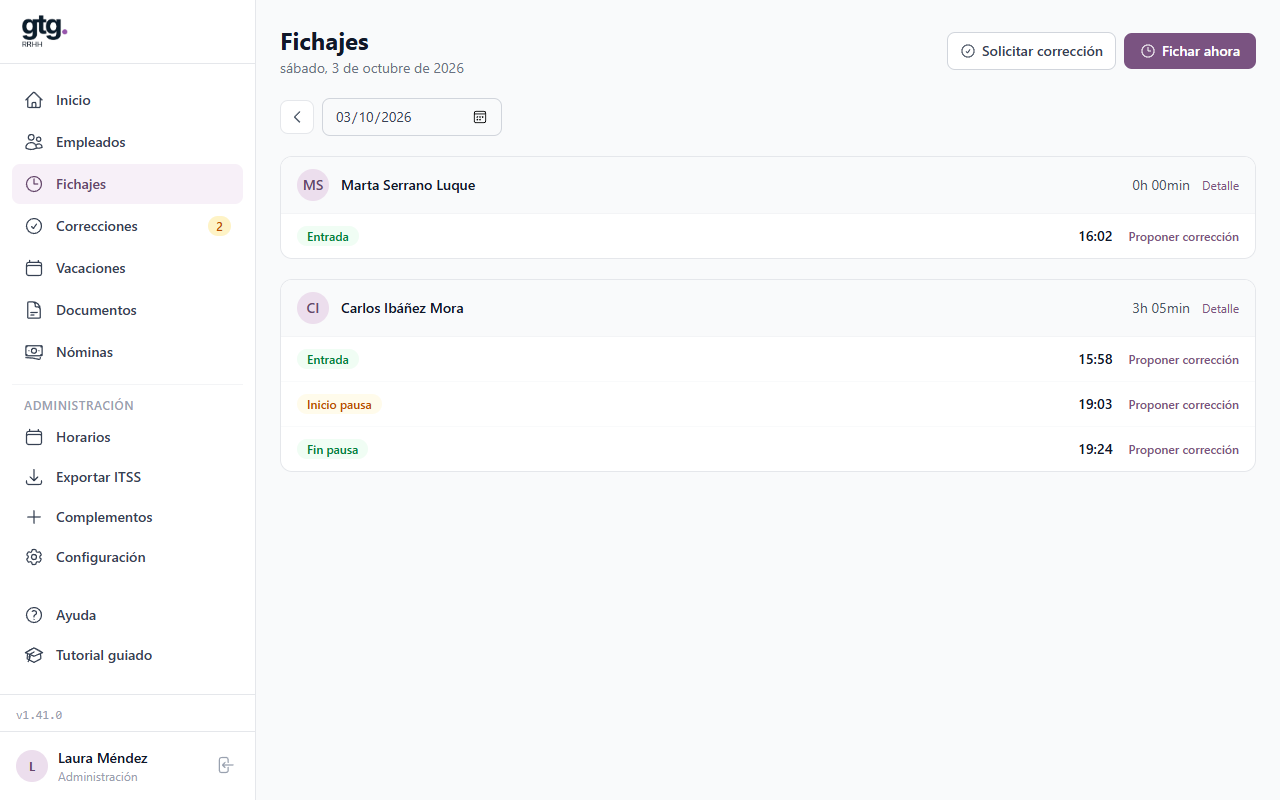Open the Empleados people icon
The height and width of the screenshot is (800, 1280).
click(x=34, y=142)
